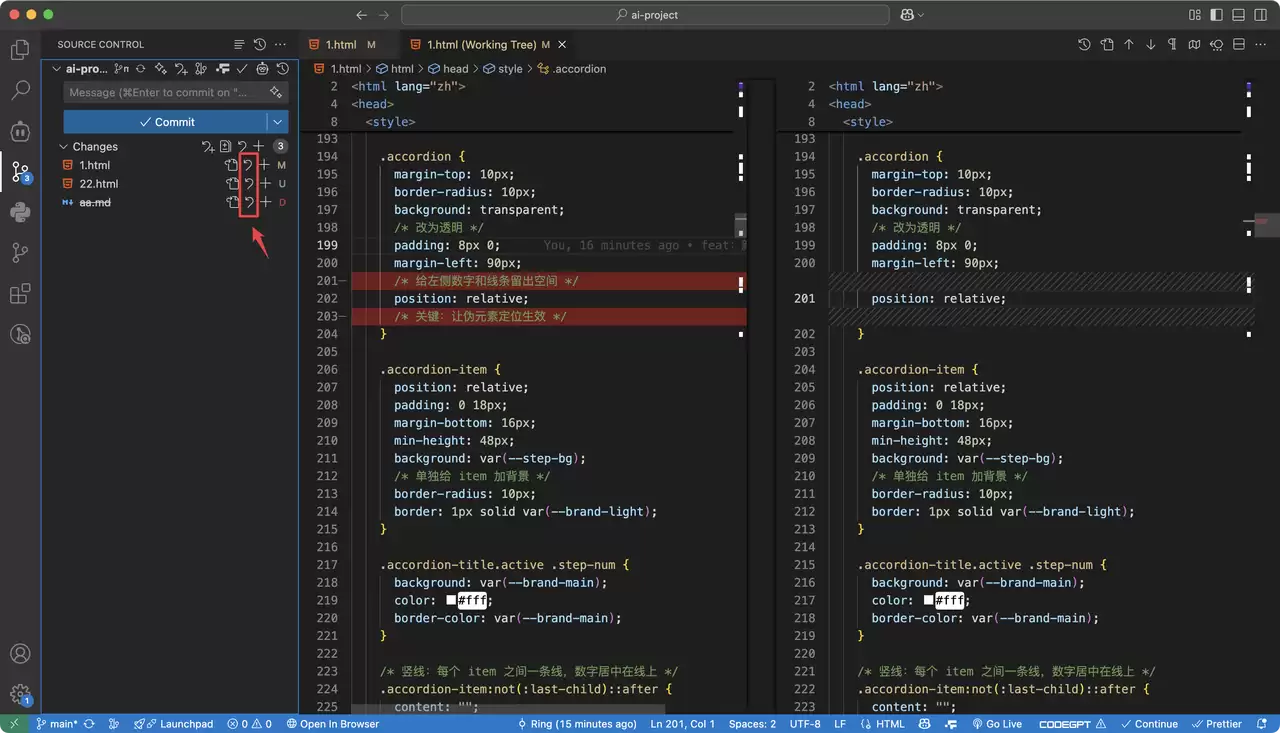
Task: Discard changes for 1.html
Action: [248, 165]
